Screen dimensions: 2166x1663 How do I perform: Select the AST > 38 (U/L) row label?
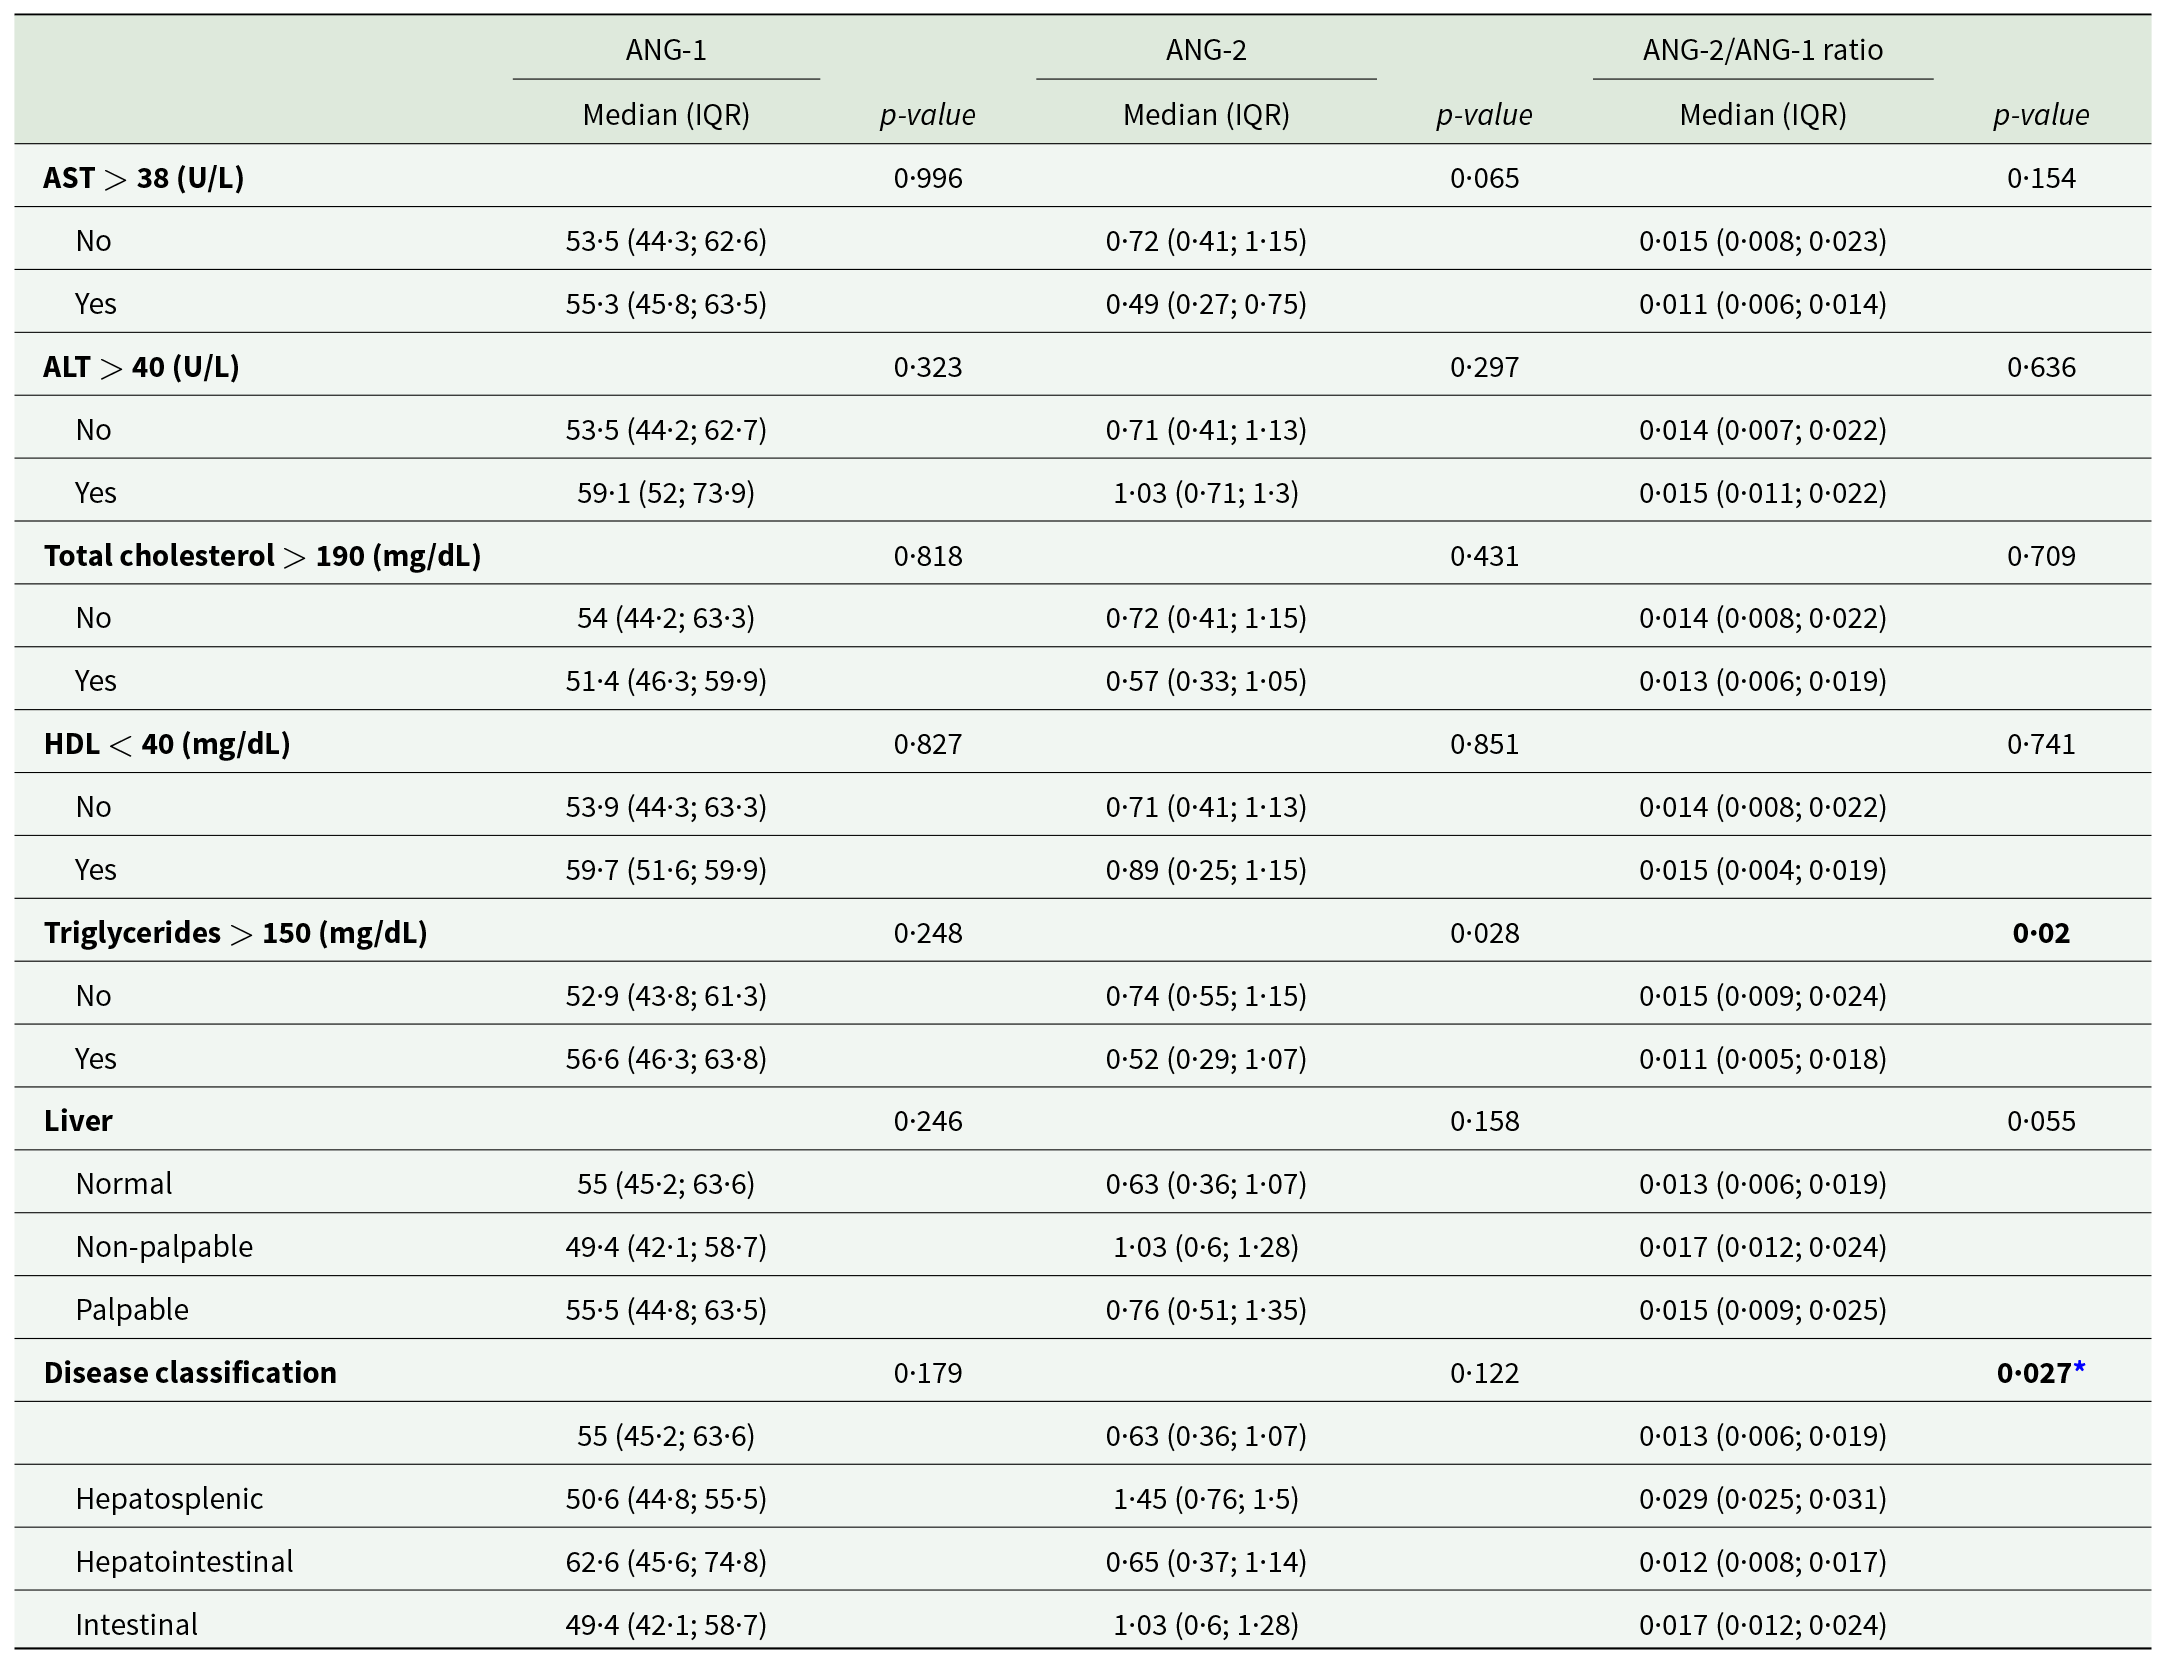point(143,178)
